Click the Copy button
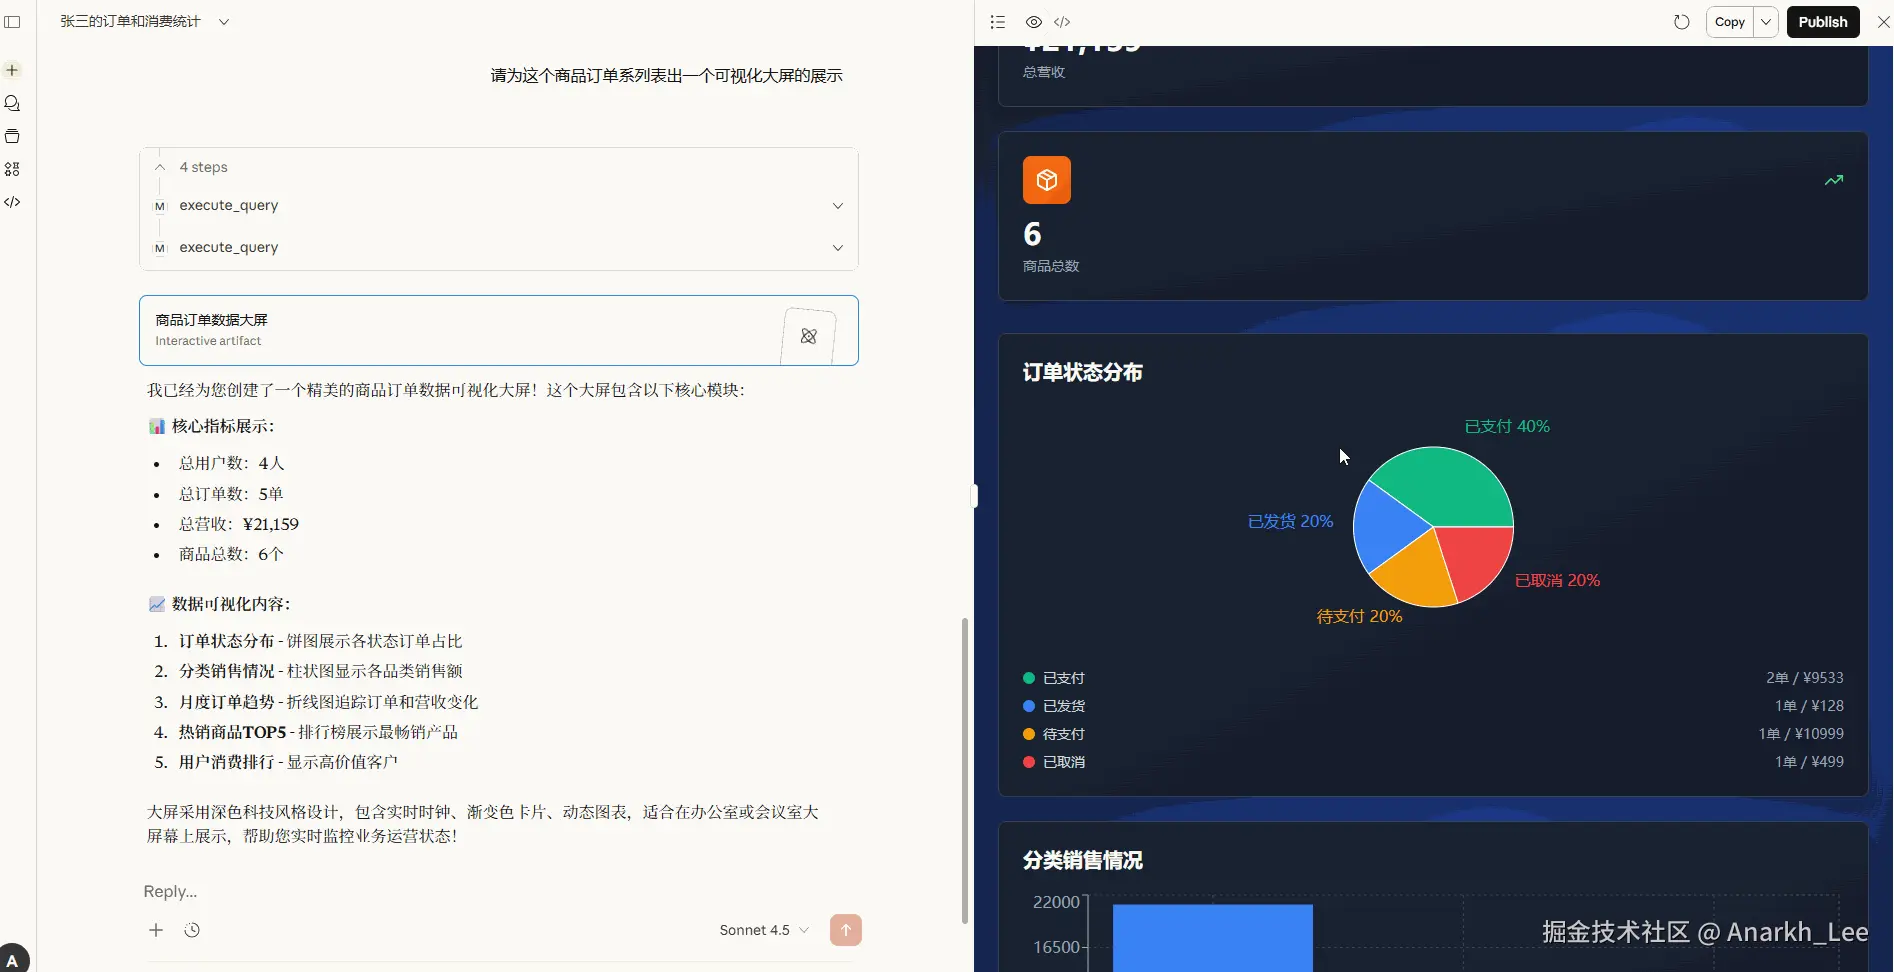Screen dimensions: 1894x972 pos(1730,22)
